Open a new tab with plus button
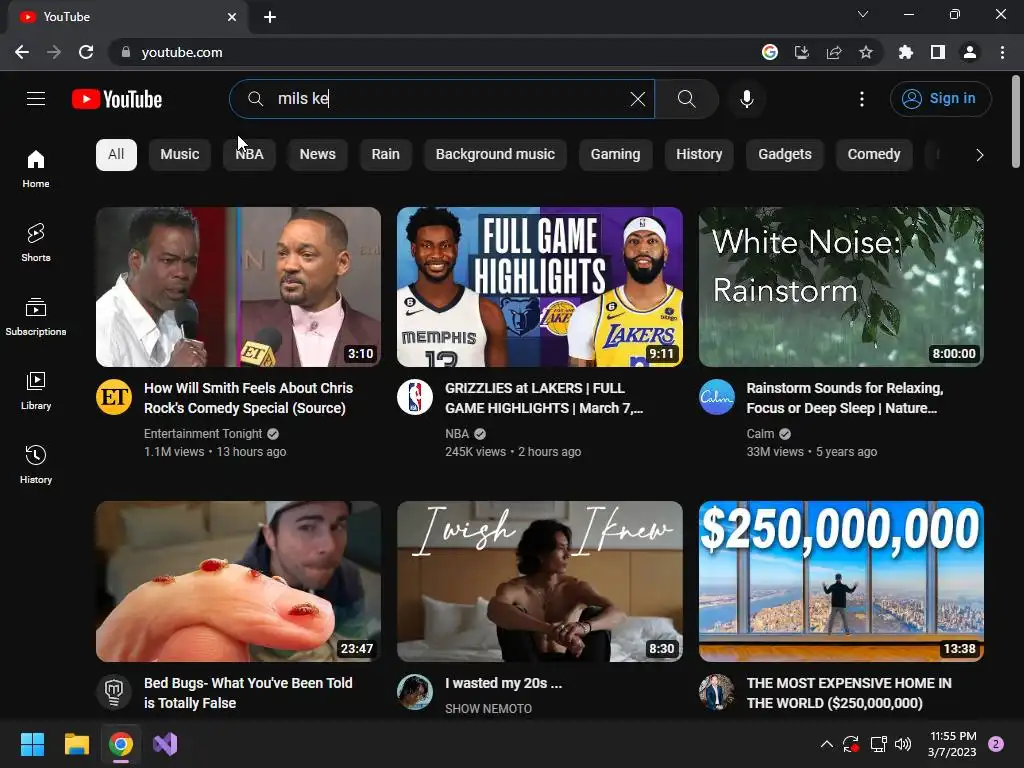This screenshot has width=1024, height=768. click(270, 17)
